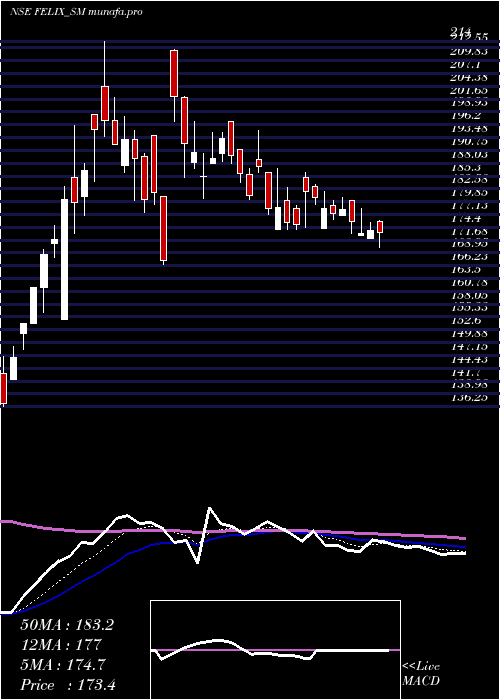The image size is (500, 700).
Task: Click the 171.68 price axis label
Action: pos(468,231)
